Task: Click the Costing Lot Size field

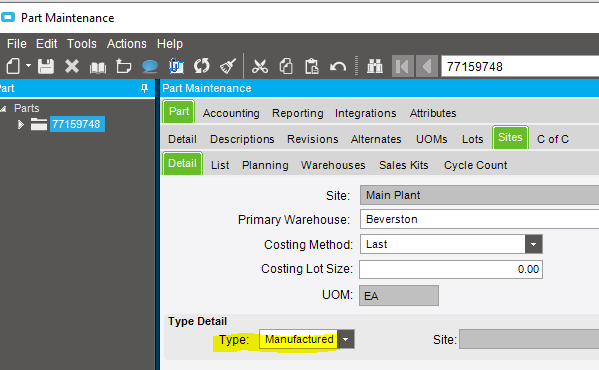Action: pos(451,269)
